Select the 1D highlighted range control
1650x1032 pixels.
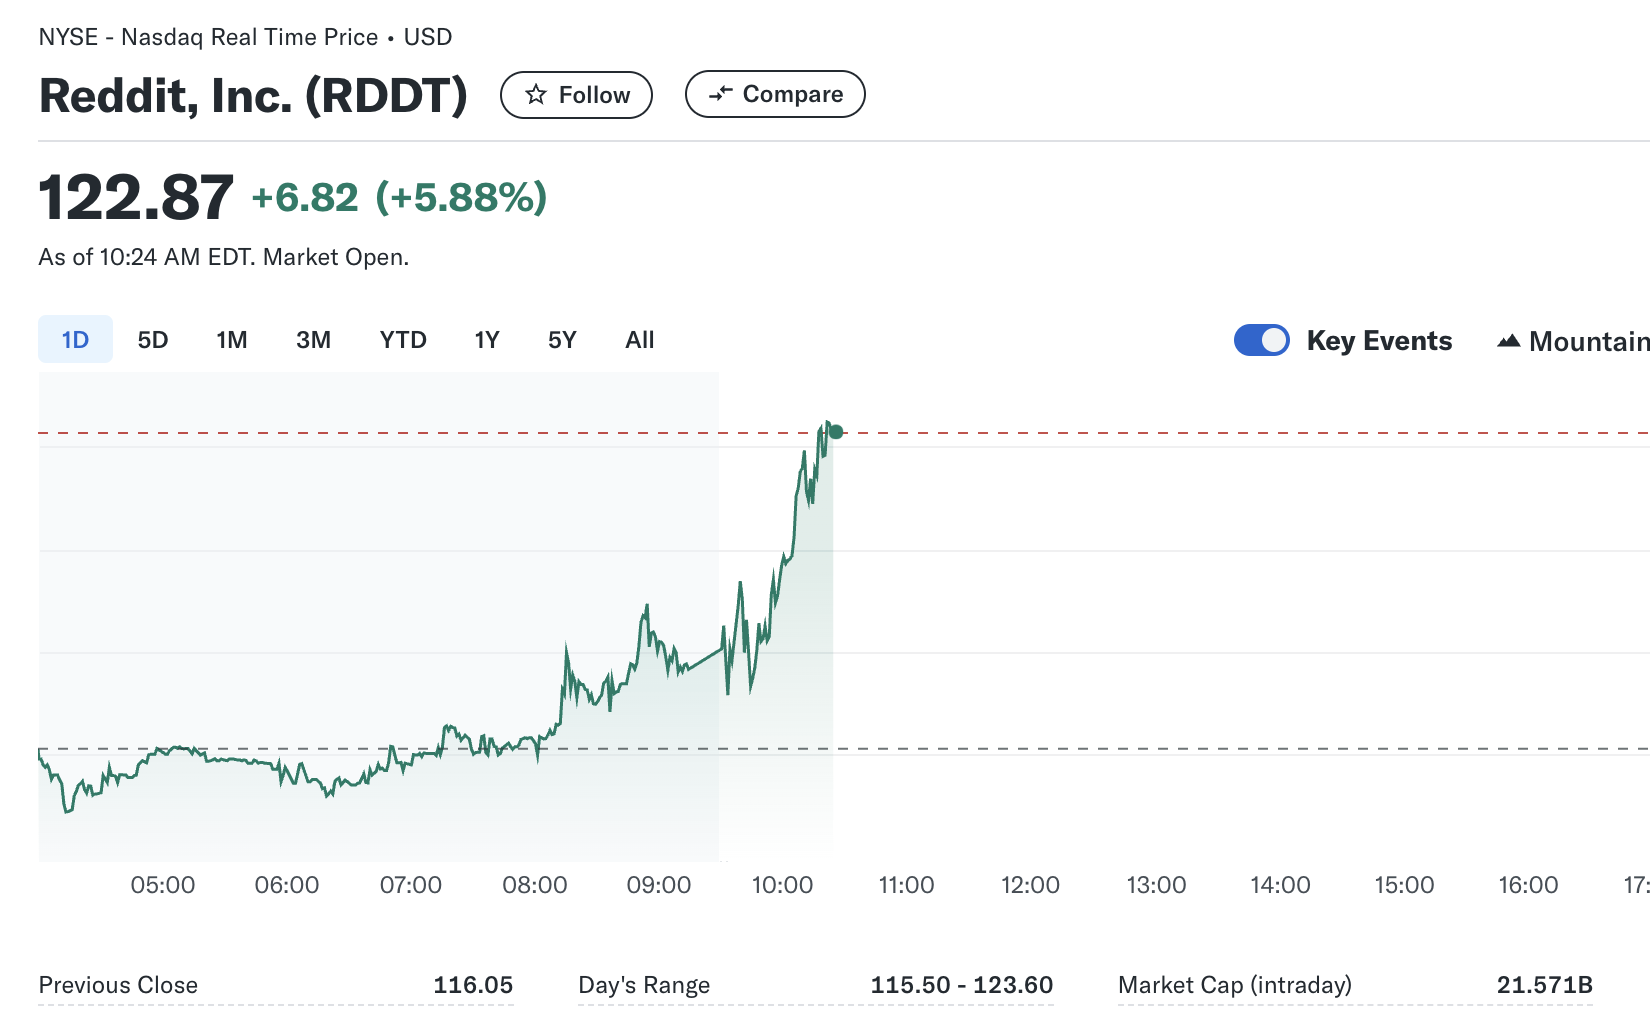74,339
